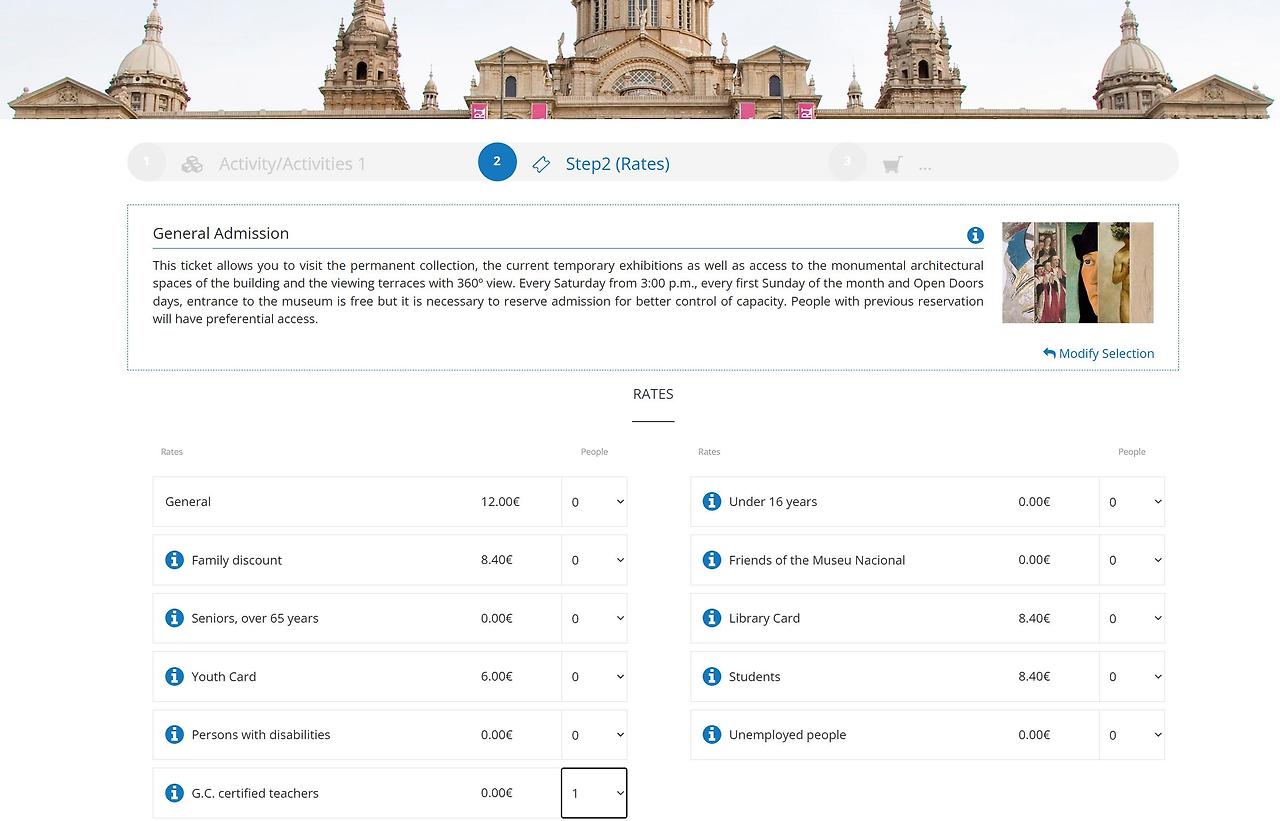Click the Library Card label
Viewport: 1280px width, 821px height.
(x=764, y=618)
